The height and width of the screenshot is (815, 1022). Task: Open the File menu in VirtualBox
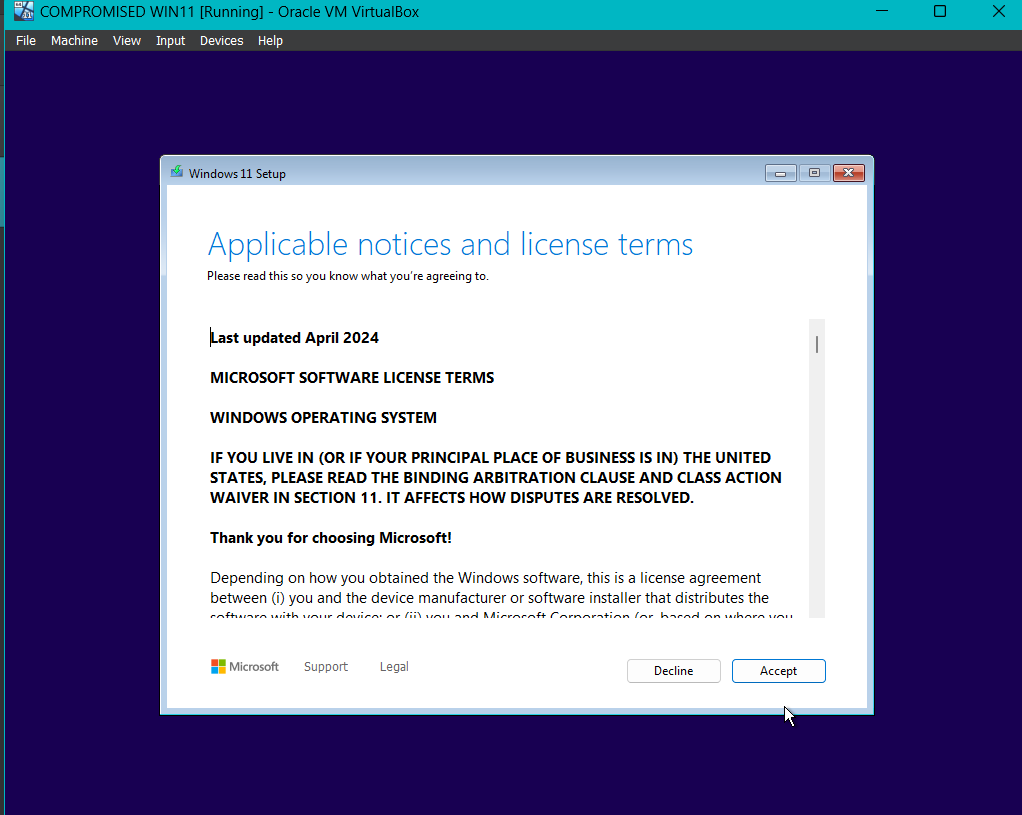pos(26,40)
